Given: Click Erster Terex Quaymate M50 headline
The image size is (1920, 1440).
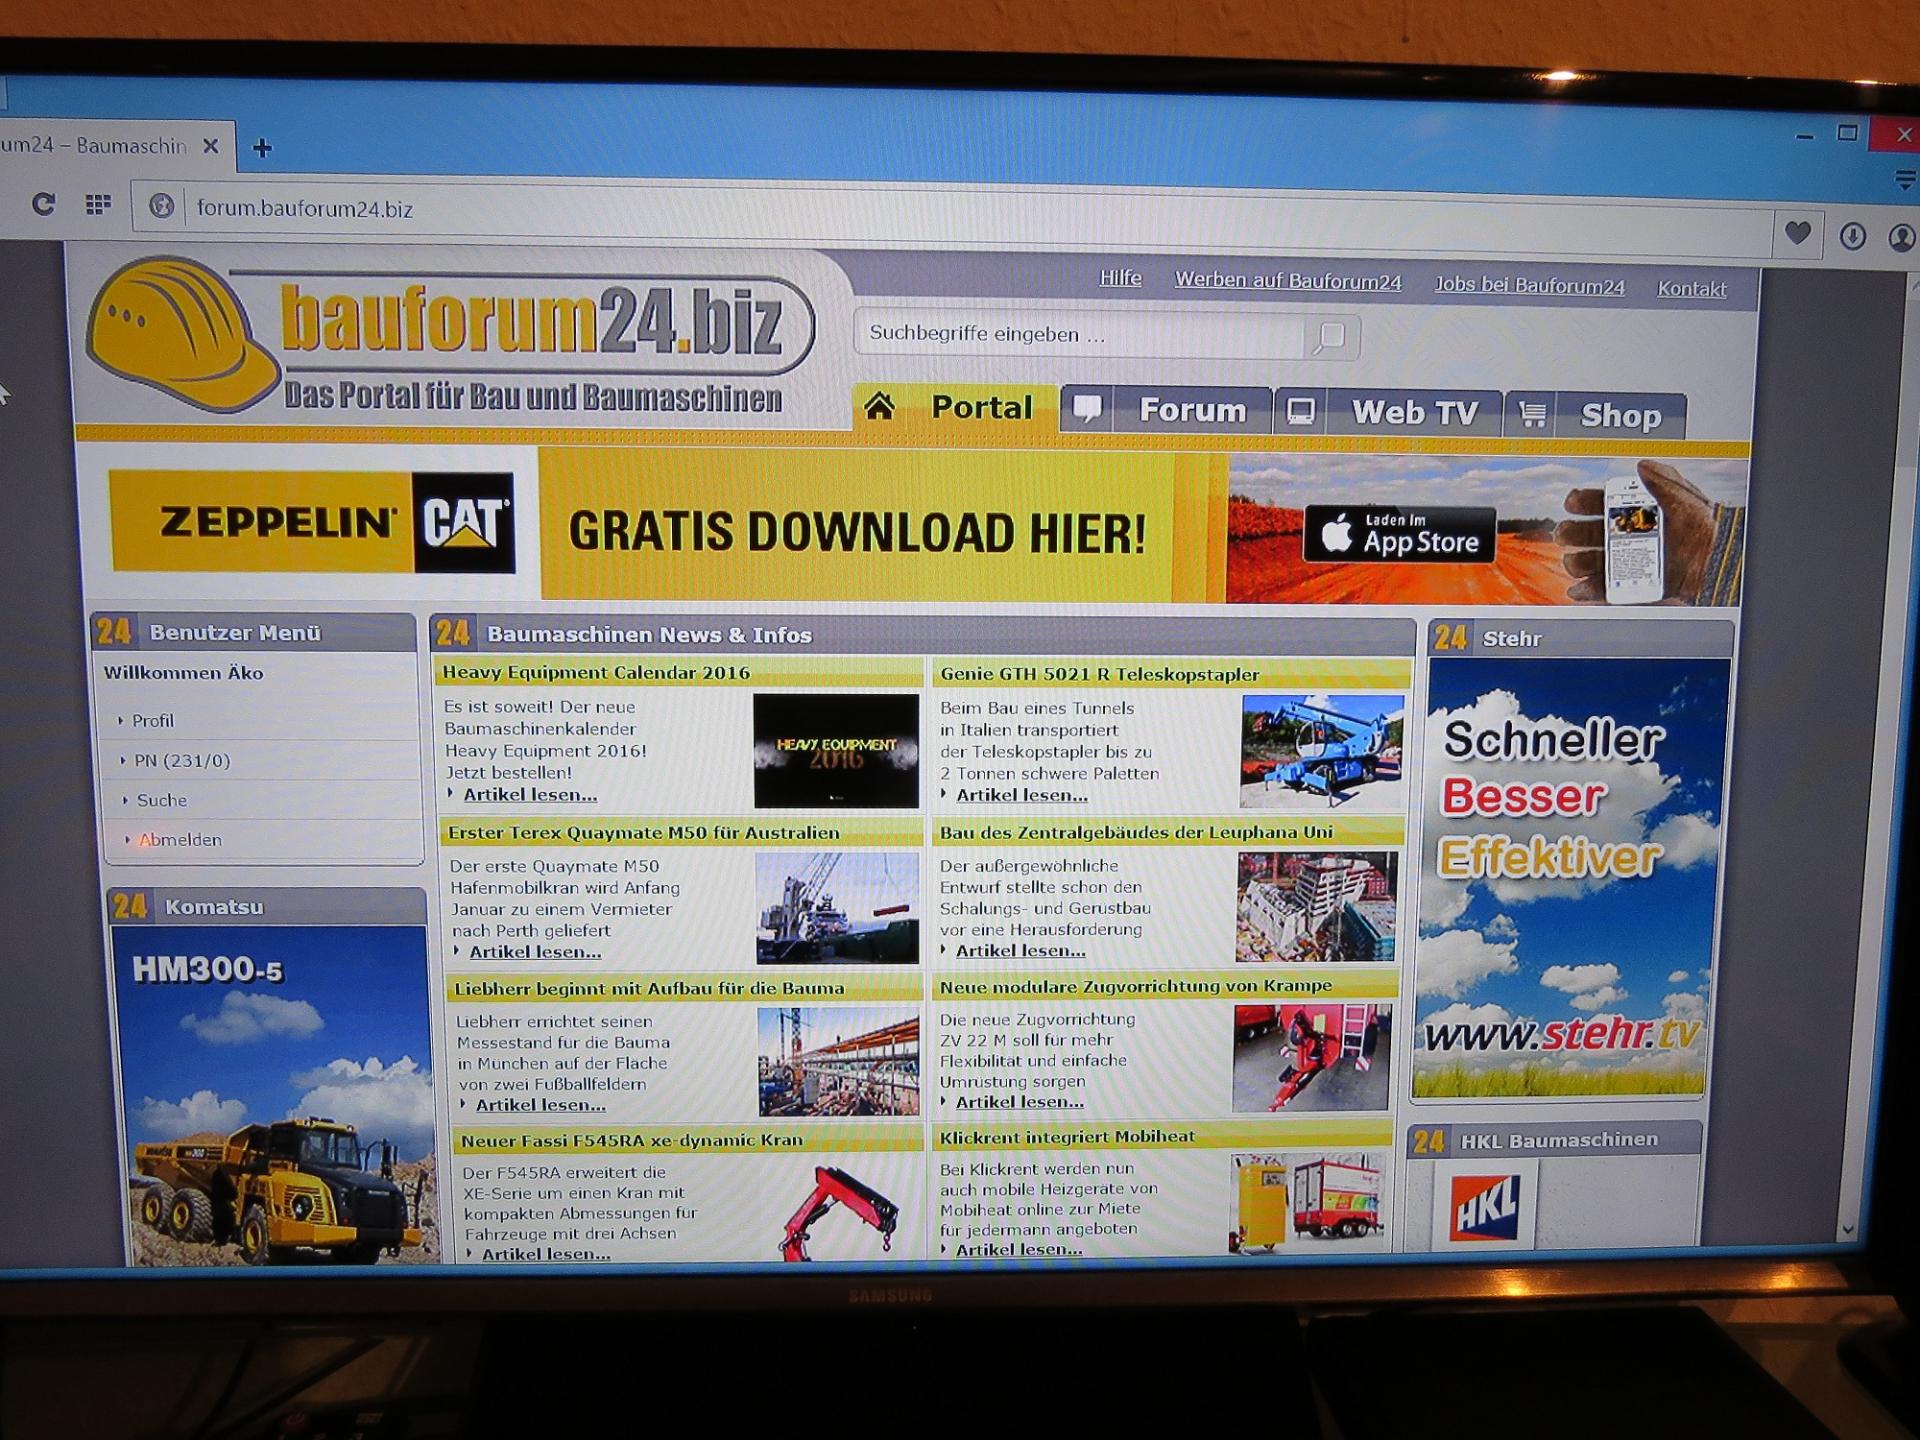Looking at the screenshot, I should 644,833.
